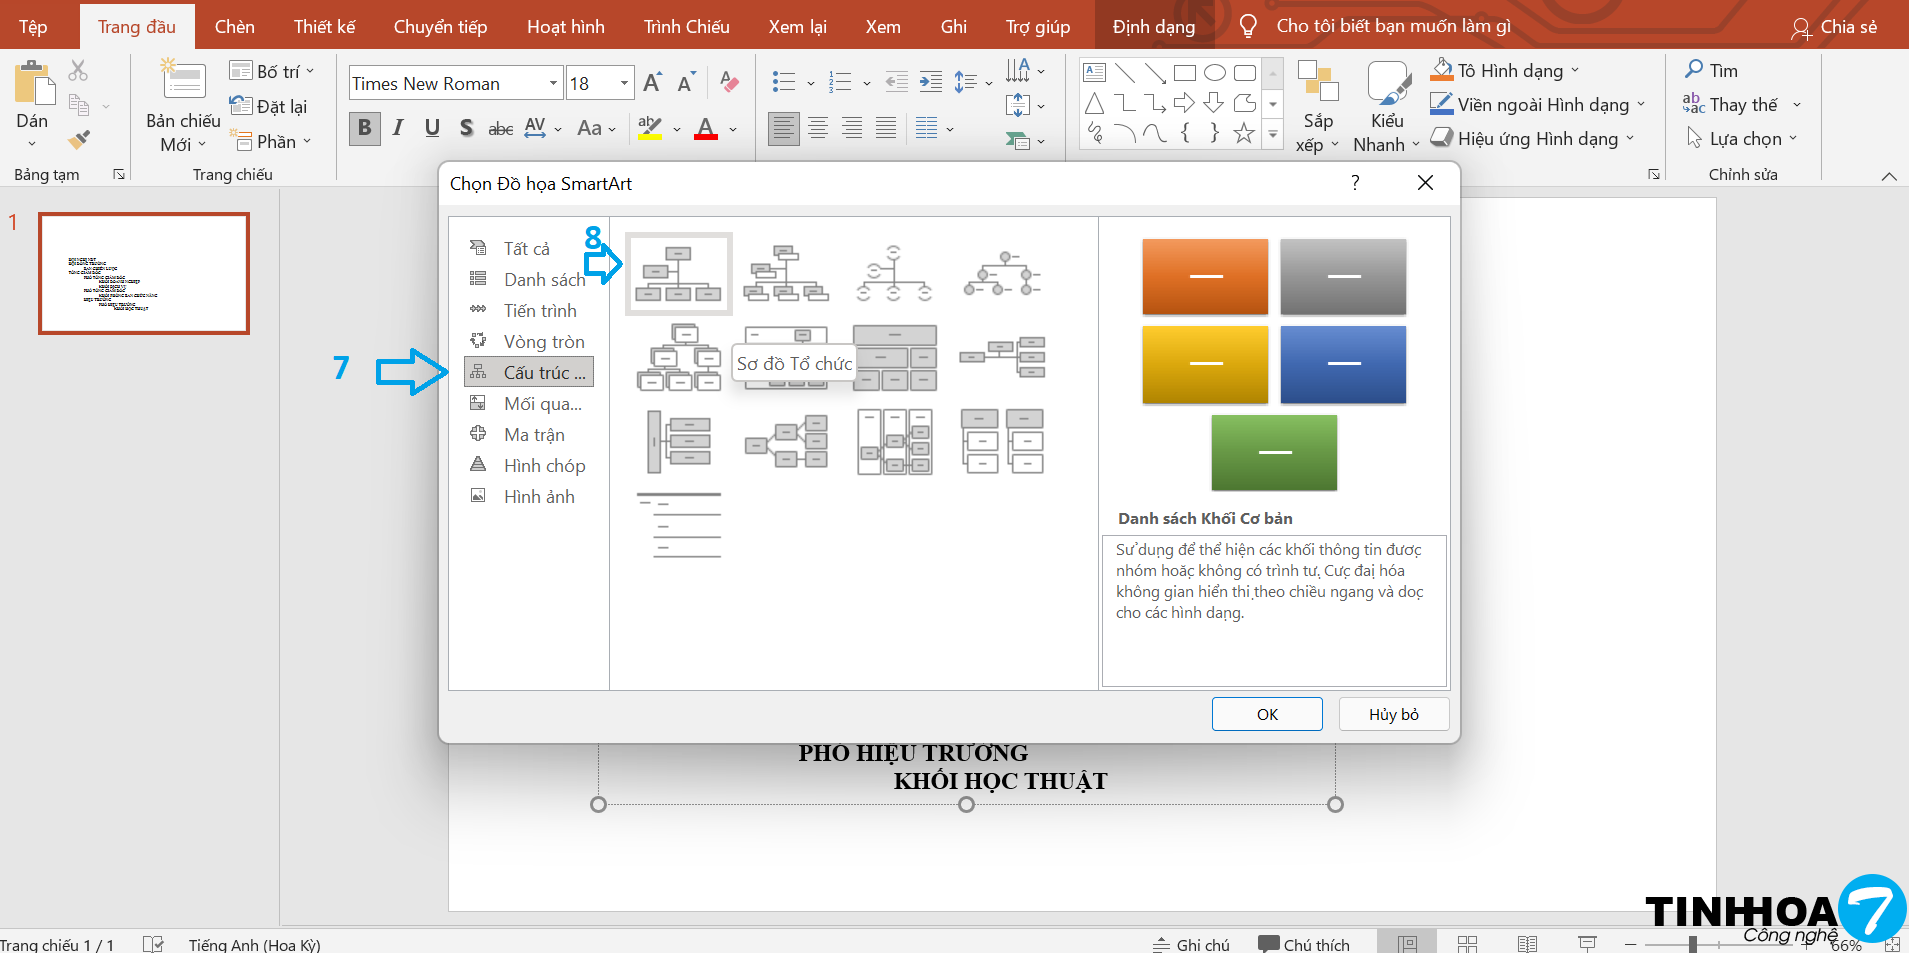The image size is (1909, 953).
Task: Select the Horizontal Hierarchy SmartArt layout
Action: (787, 442)
